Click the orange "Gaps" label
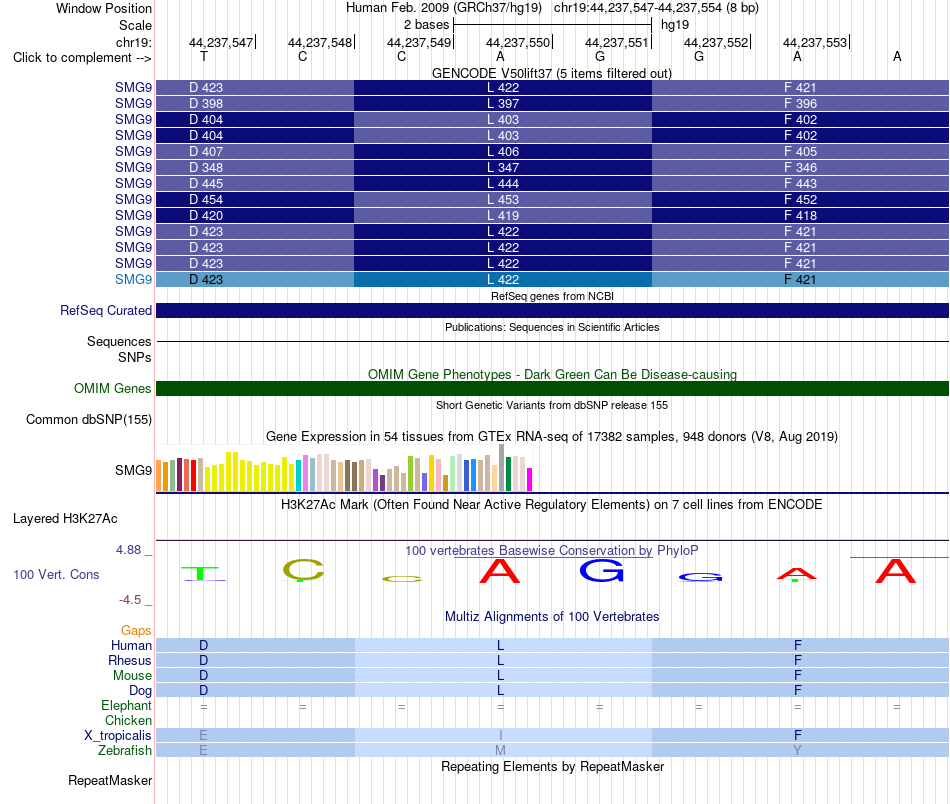Viewport: 950px width, 804px height. click(x=136, y=631)
